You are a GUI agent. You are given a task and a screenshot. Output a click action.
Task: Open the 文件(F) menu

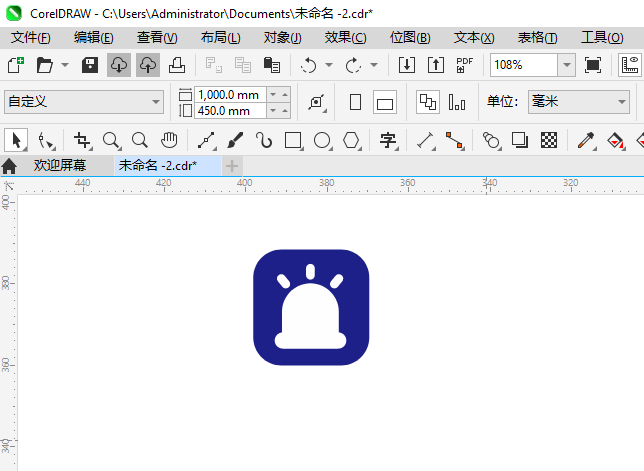[x=30, y=38]
